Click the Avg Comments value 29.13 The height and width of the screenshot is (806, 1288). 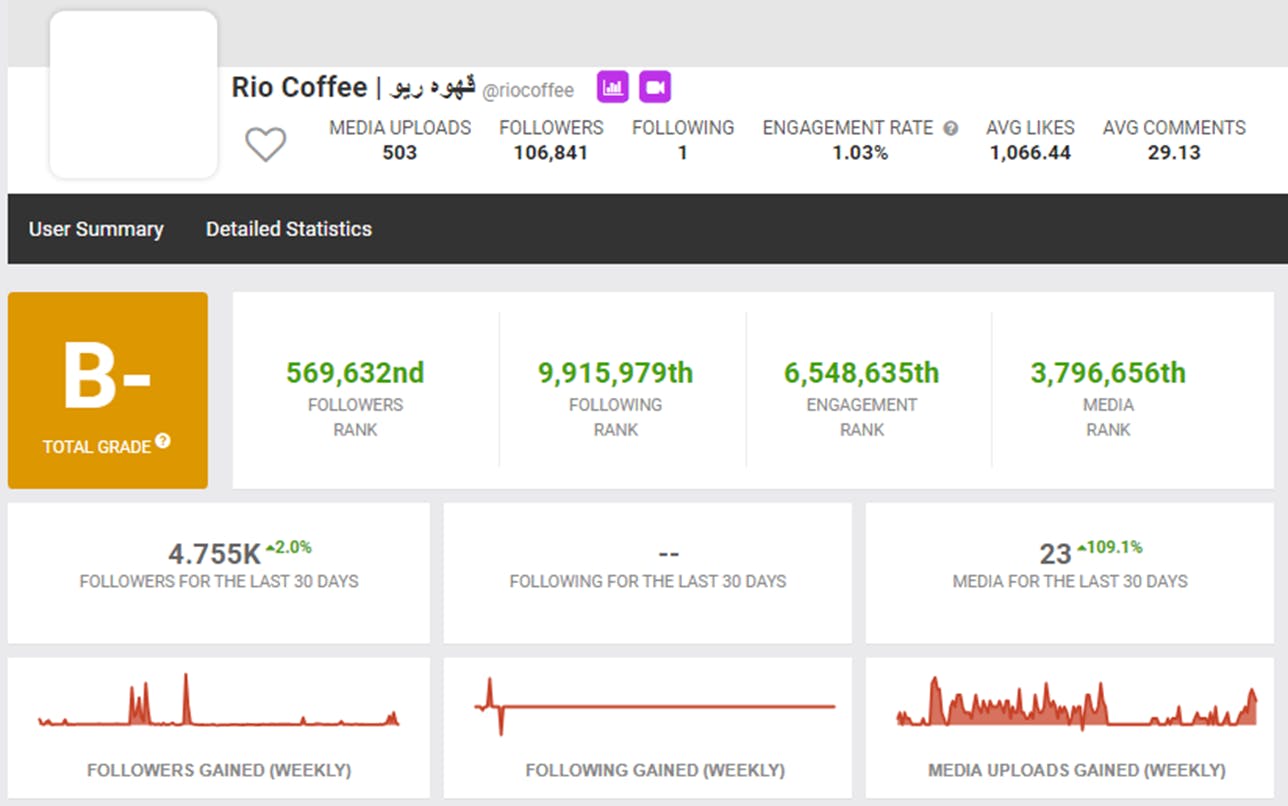pos(1174,153)
